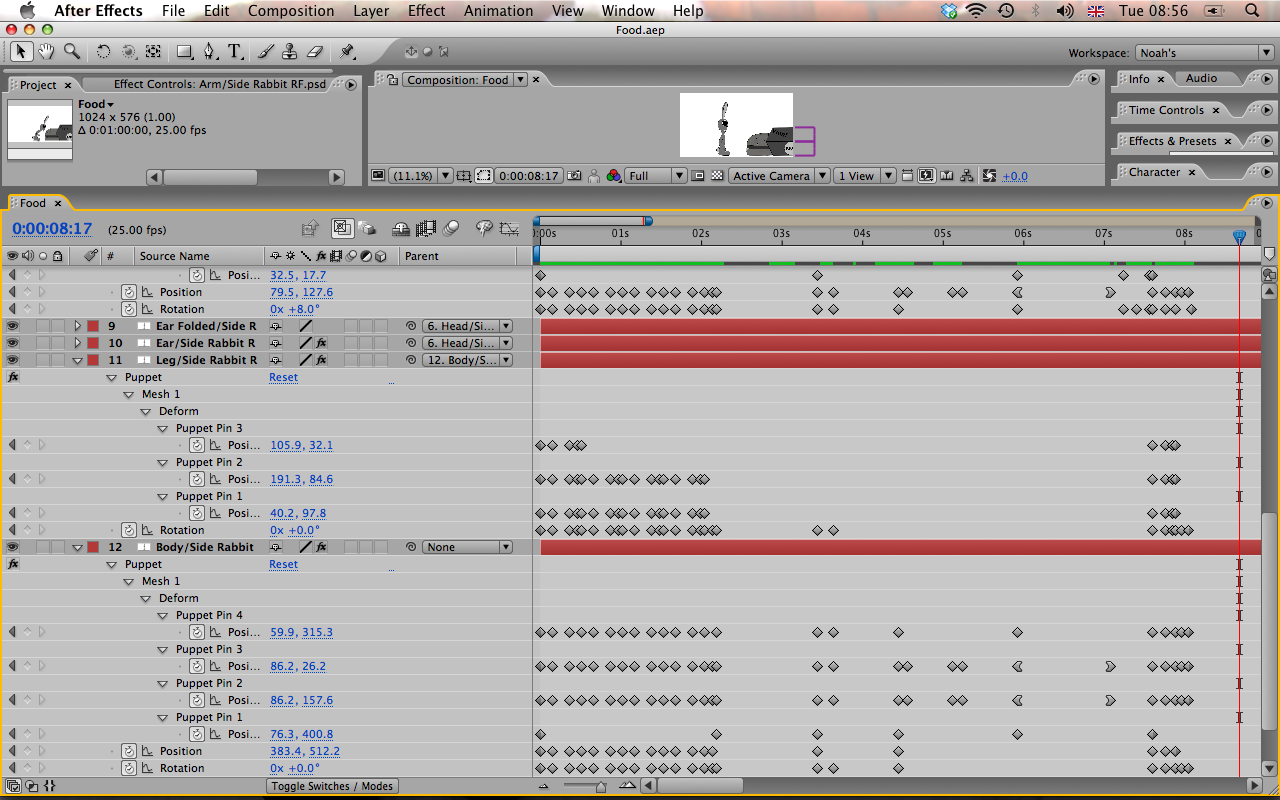Click the Region of Interest icon

483,176
